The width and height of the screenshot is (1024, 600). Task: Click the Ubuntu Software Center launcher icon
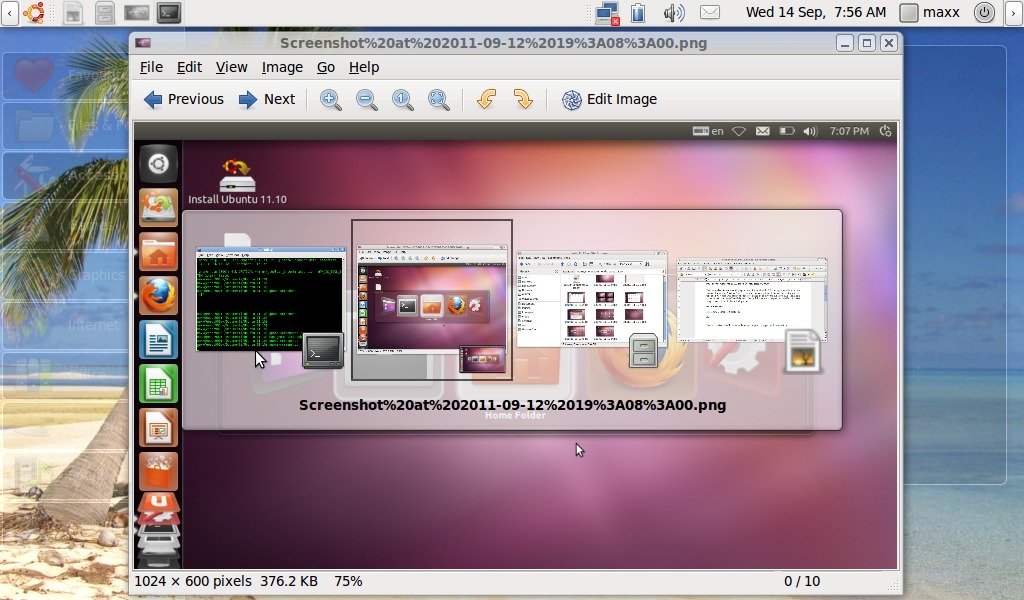(x=158, y=471)
